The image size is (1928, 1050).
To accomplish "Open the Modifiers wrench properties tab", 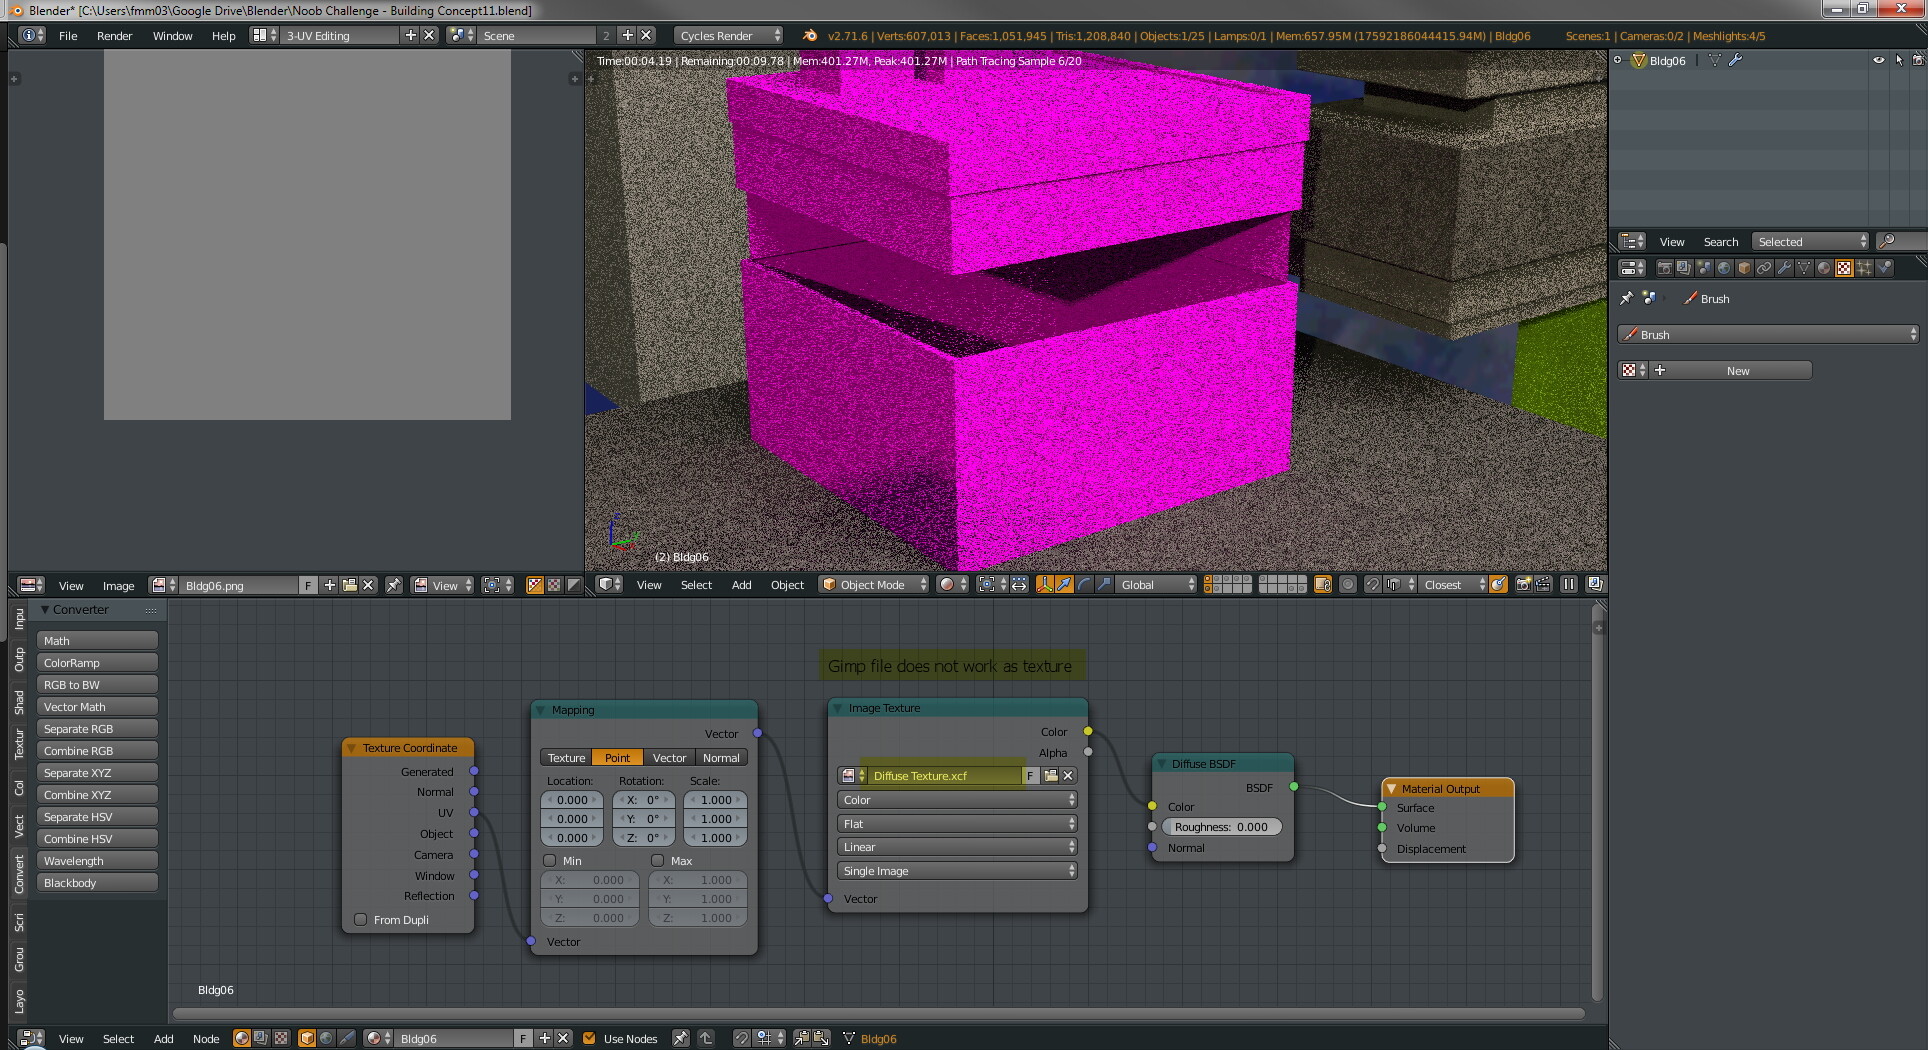I will pyautogui.click(x=1786, y=267).
